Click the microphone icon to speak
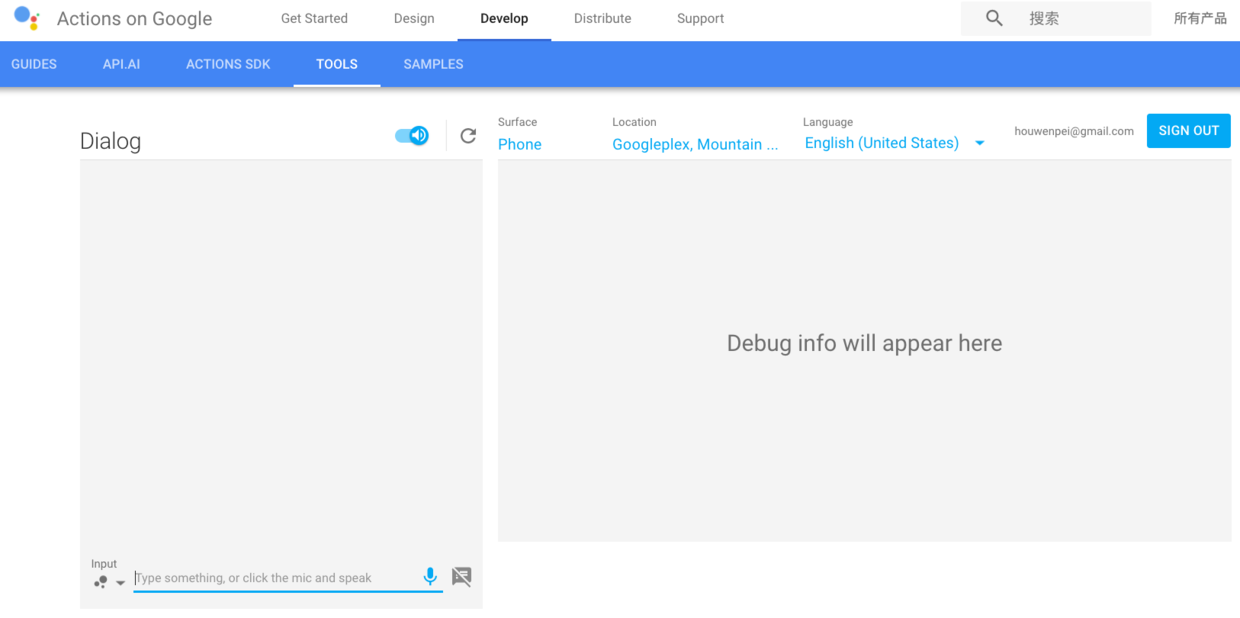 430,577
